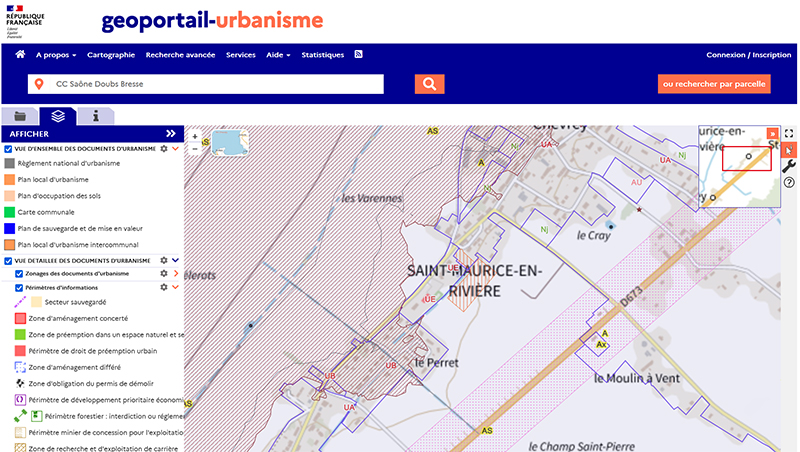Open settings gear for Zonages des documents
Screen dimensions: 800x452
pyautogui.click(x=164, y=273)
